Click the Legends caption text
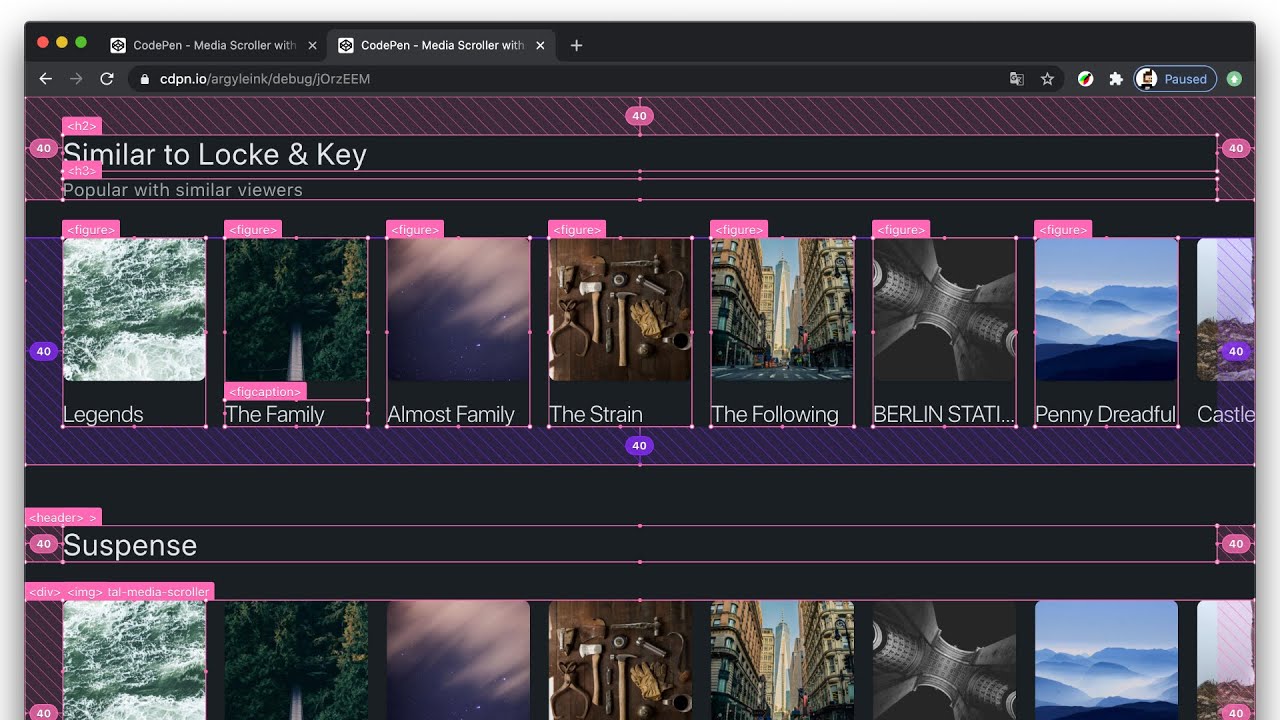The height and width of the screenshot is (720, 1280). tap(103, 414)
